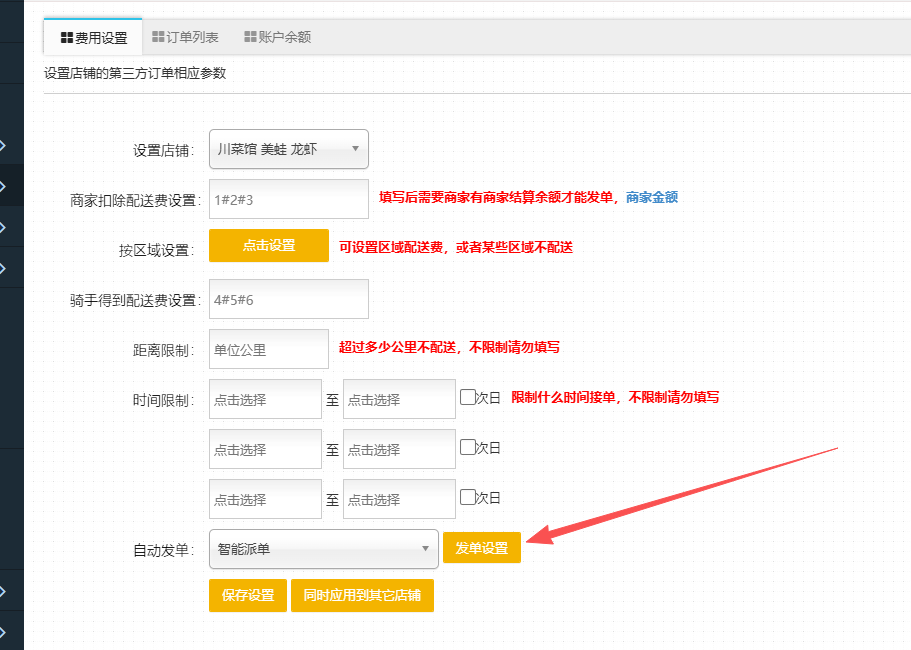Tick 次日 checkbox in third time row
Screen dimensions: 911x650
(x=467, y=497)
